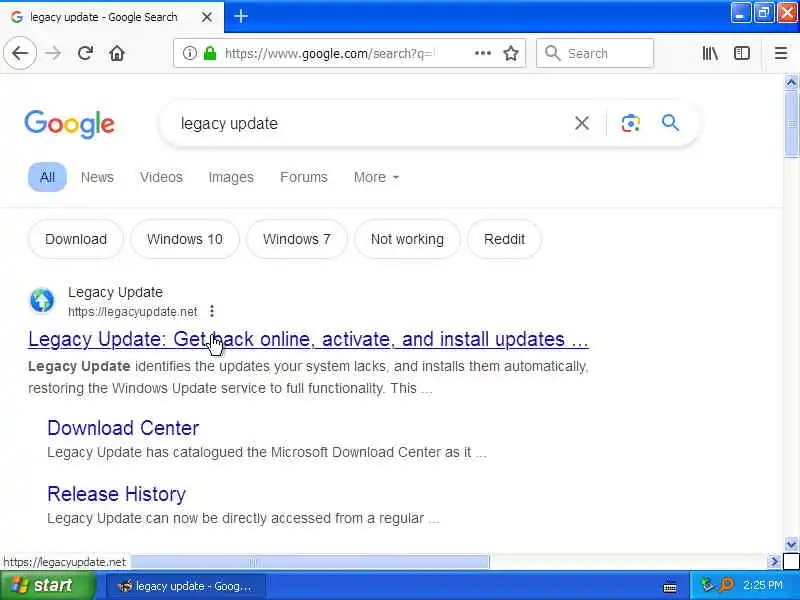Click the forward navigation arrow
The height and width of the screenshot is (600, 800).
coord(53,53)
